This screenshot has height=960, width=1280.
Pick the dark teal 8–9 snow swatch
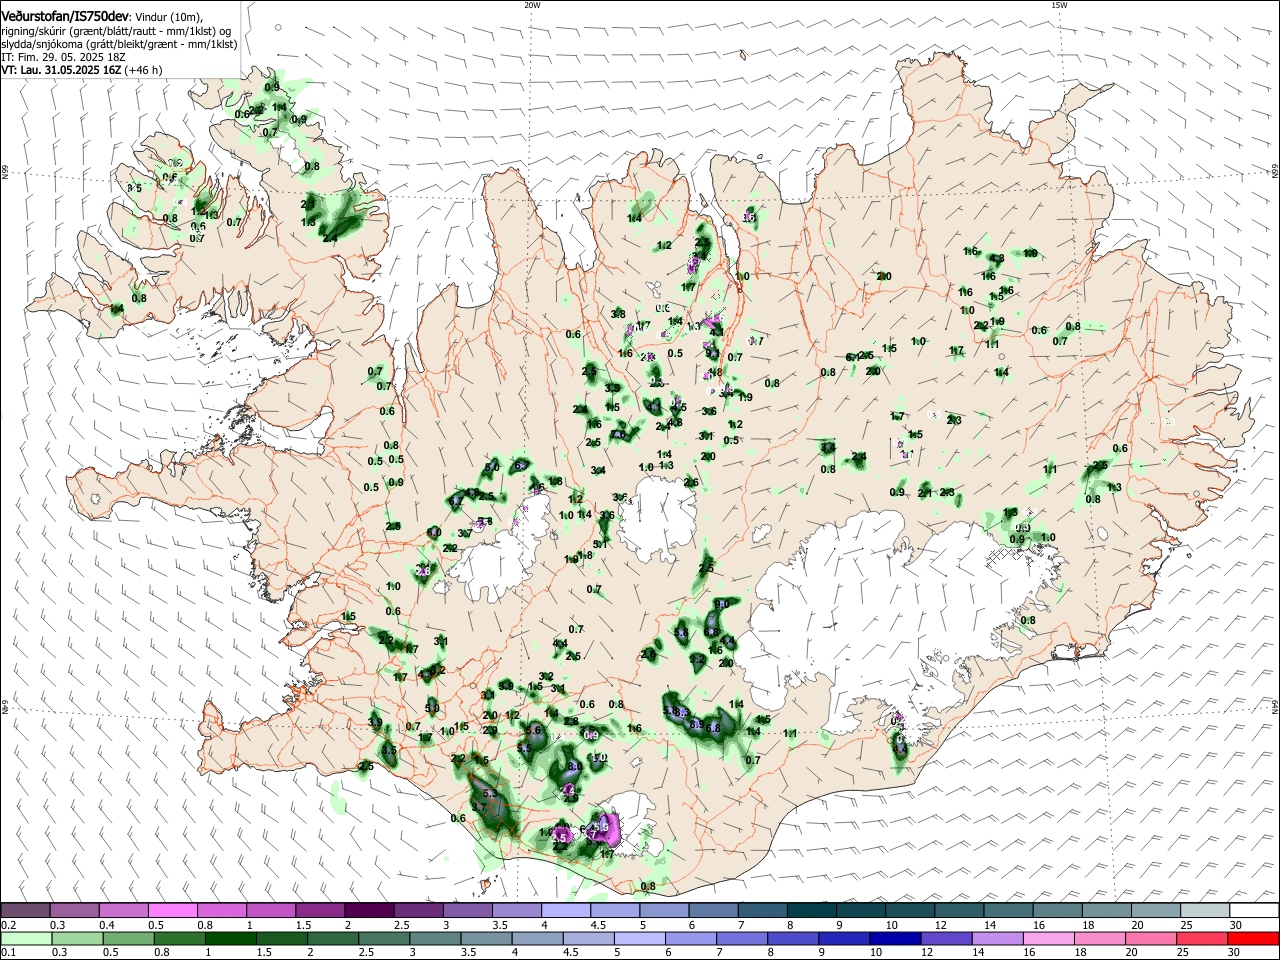[813, 910]
